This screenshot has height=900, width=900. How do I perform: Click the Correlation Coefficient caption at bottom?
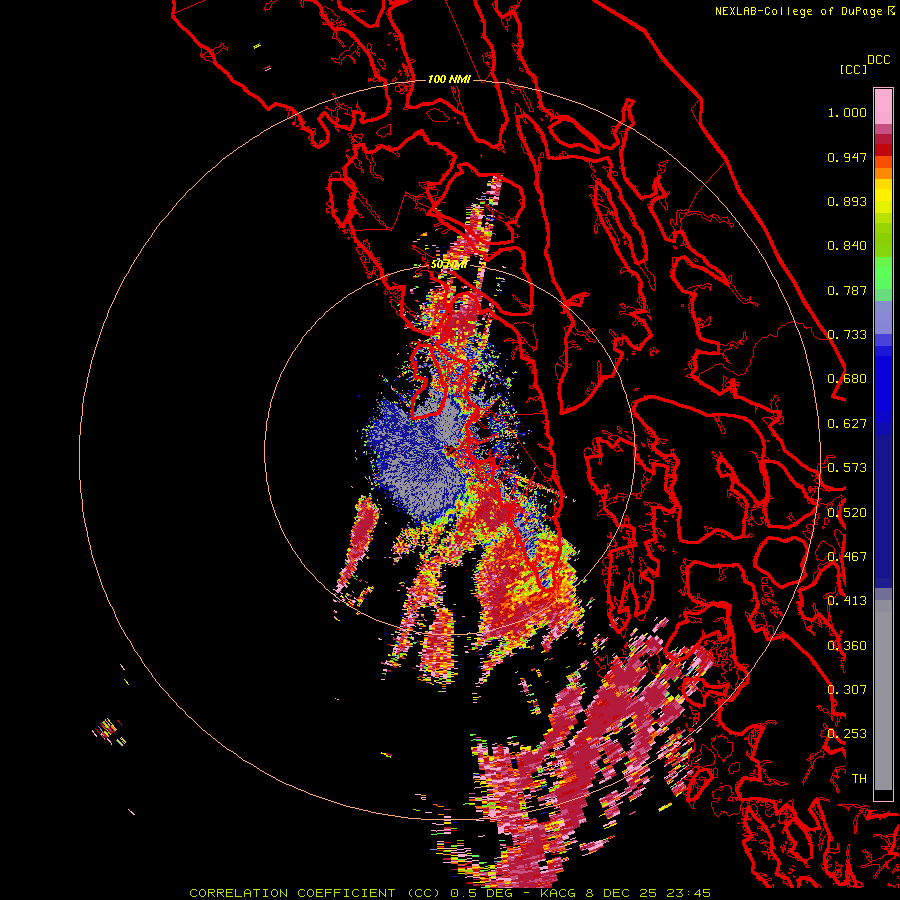click(x=450, y=893)
